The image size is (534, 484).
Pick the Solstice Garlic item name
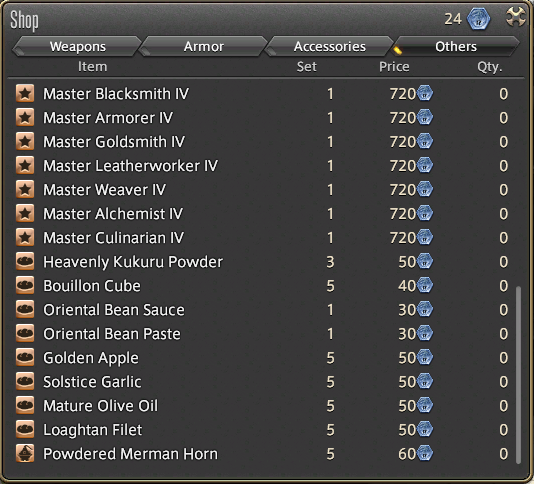pyautogui.click(x=92, y=382)
